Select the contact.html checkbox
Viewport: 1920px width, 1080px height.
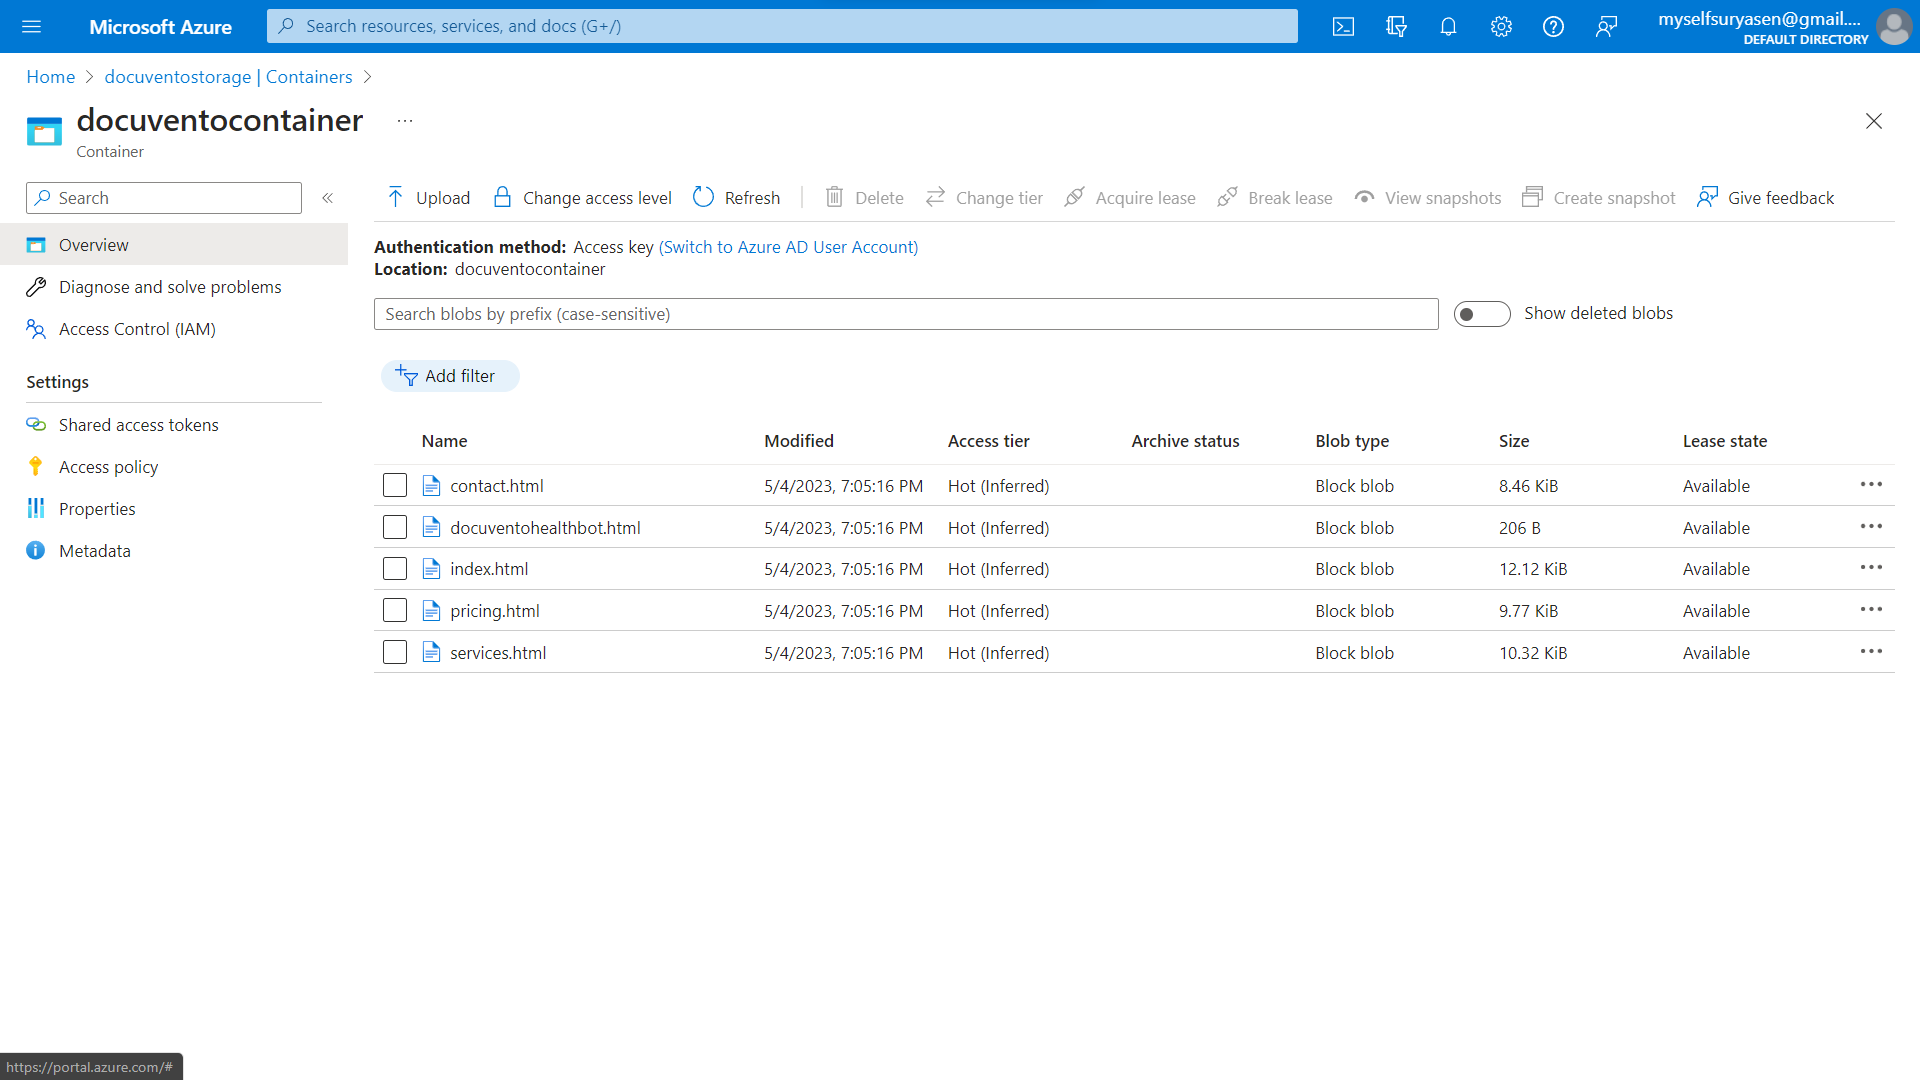coord(395,486)
